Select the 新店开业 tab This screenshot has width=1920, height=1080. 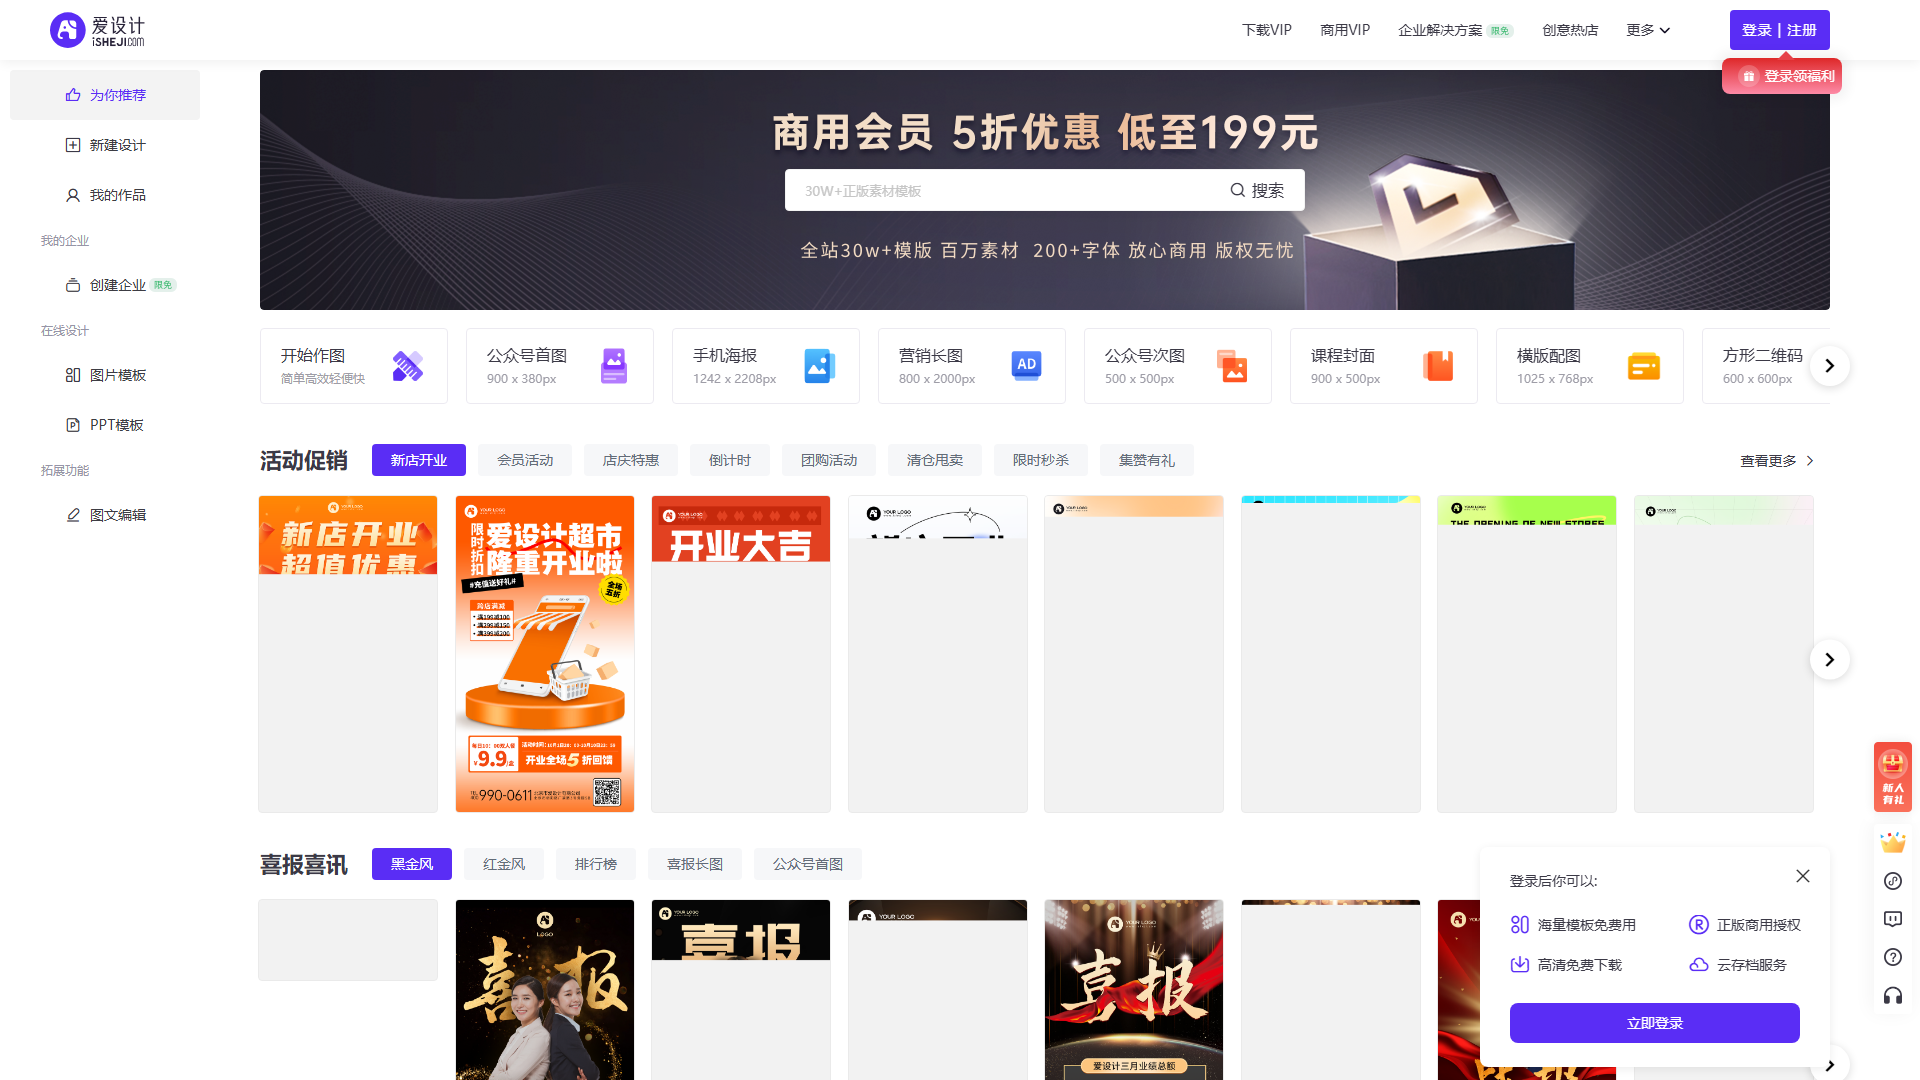(419, 460)
